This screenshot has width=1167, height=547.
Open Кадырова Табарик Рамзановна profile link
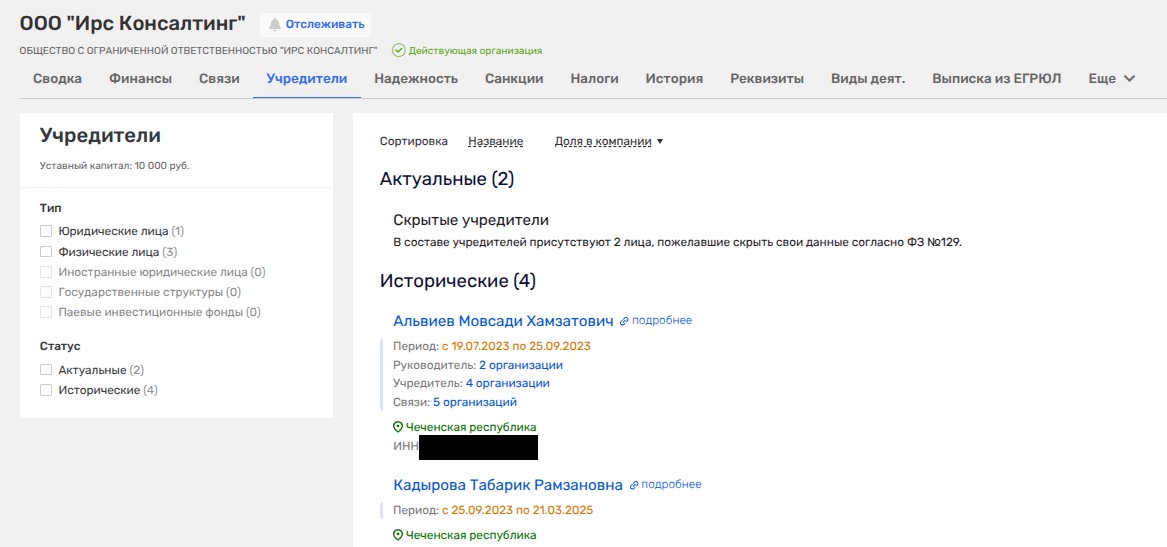tap(508, 485)
